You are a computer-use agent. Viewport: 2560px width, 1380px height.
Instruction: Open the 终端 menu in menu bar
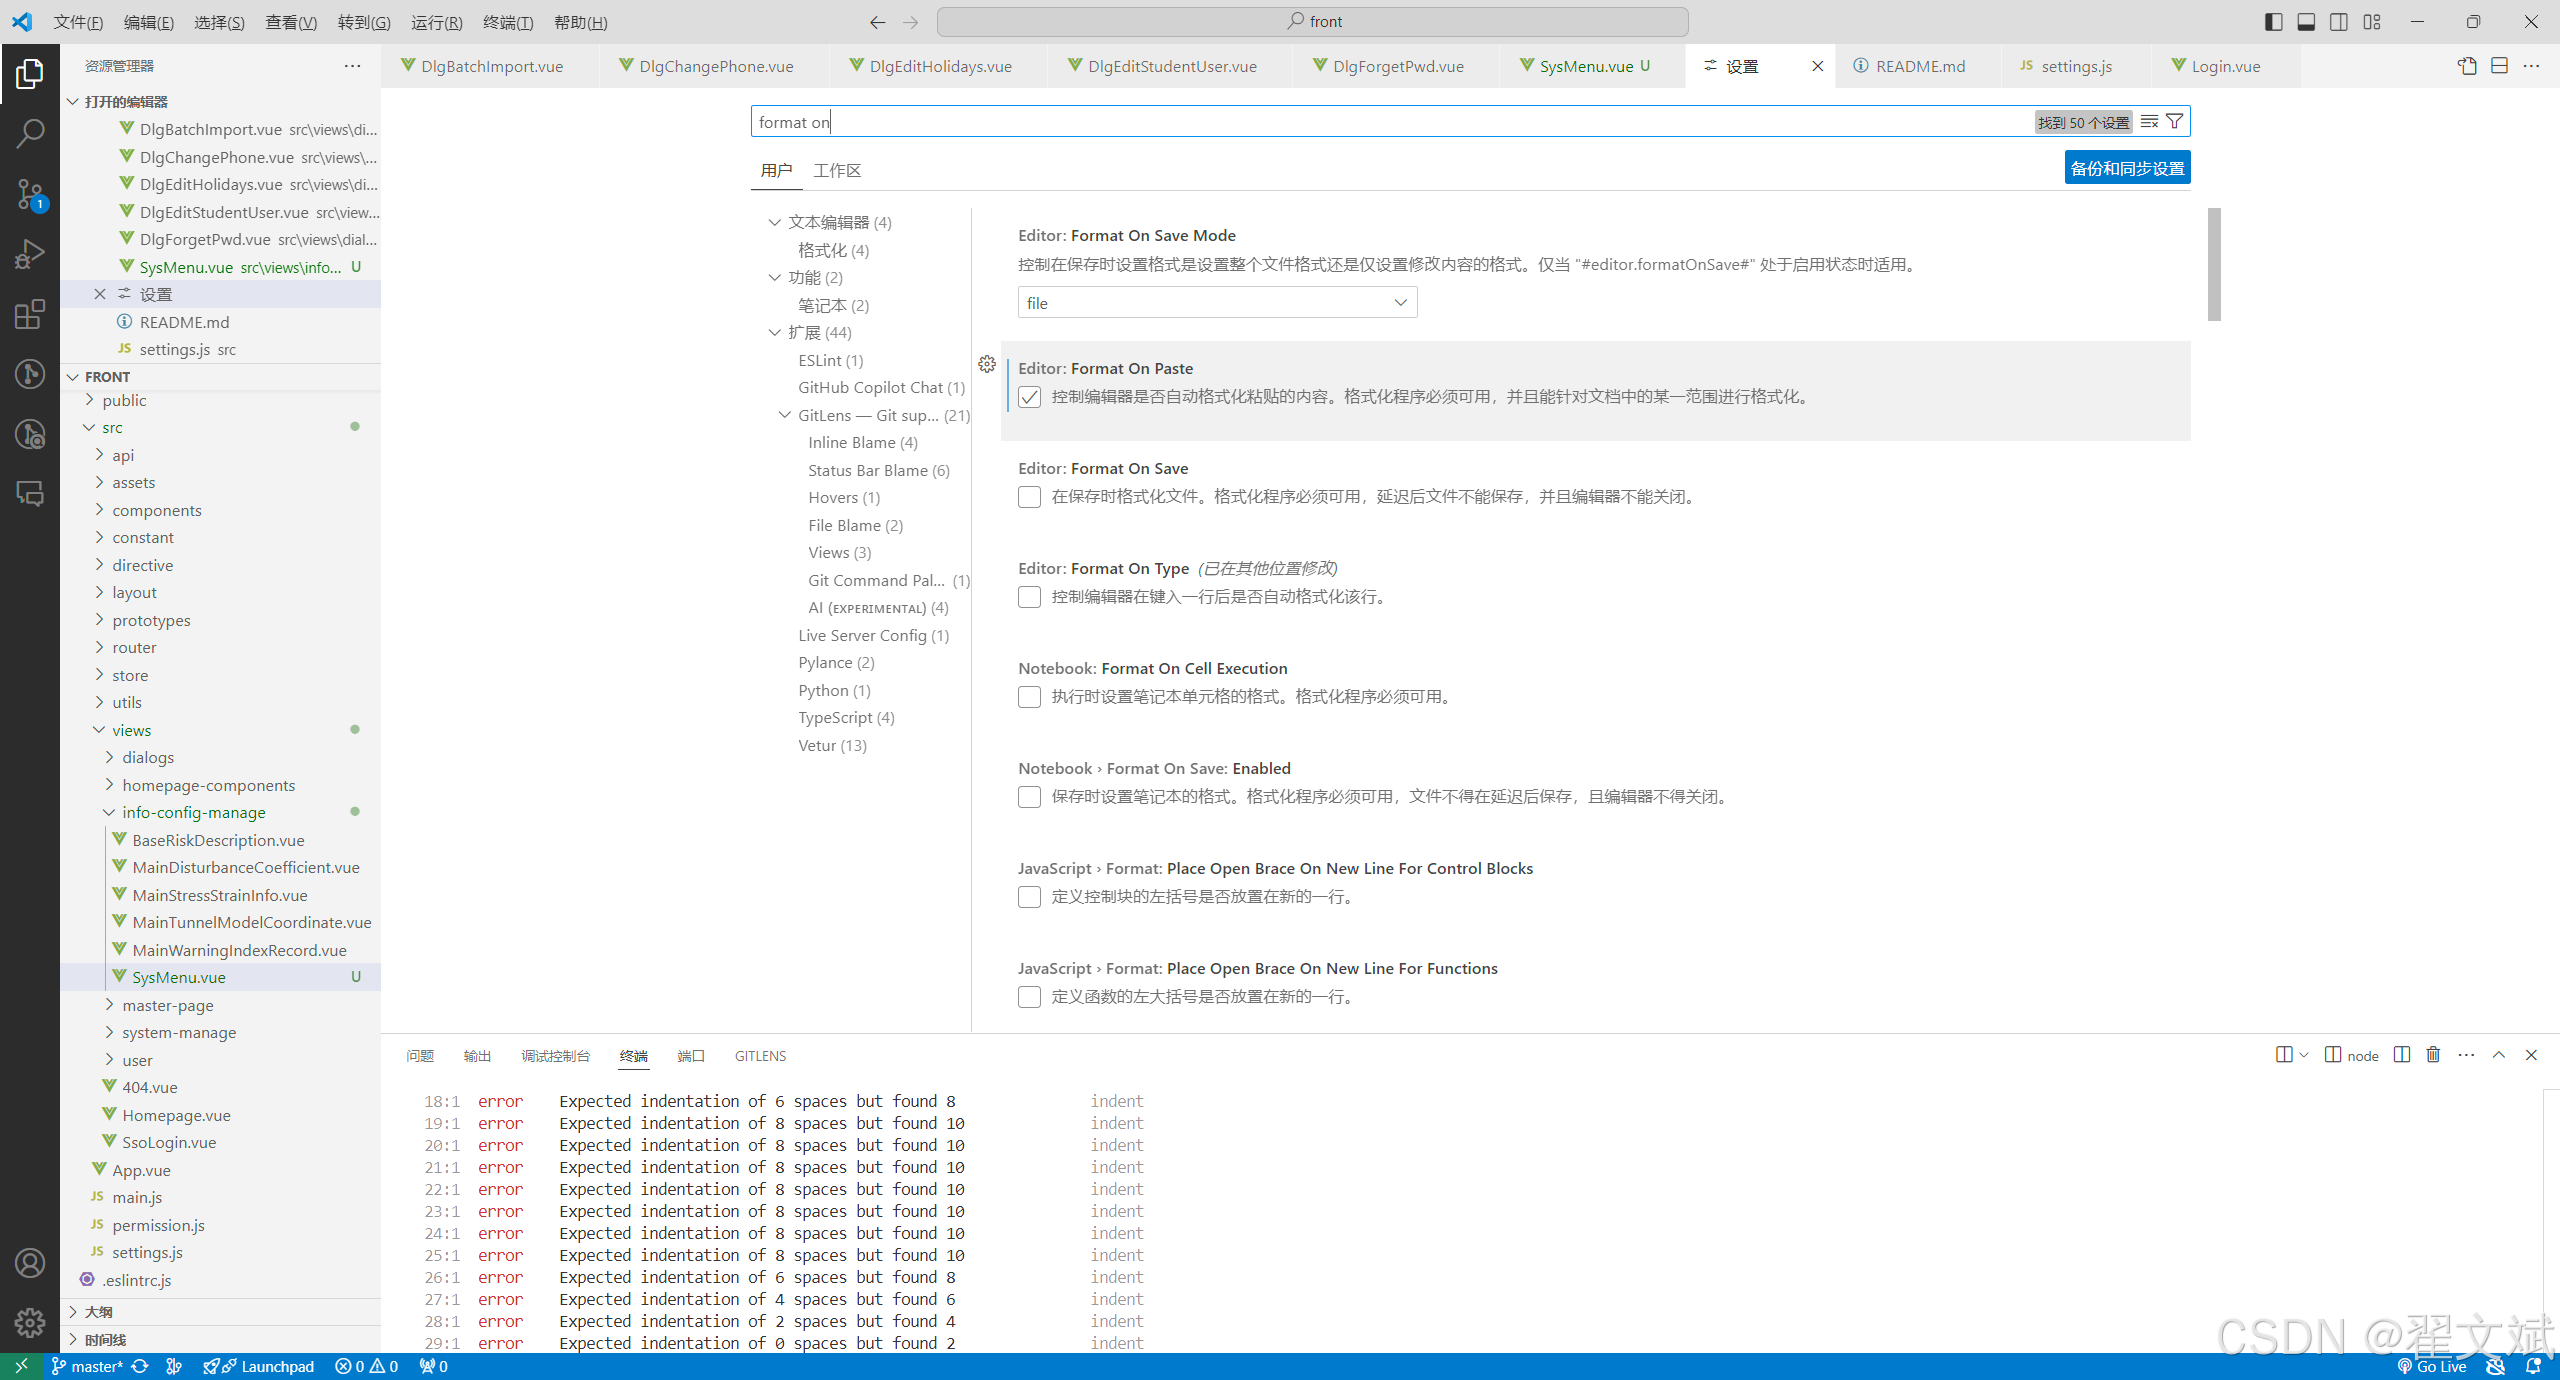tap(507, 22)
